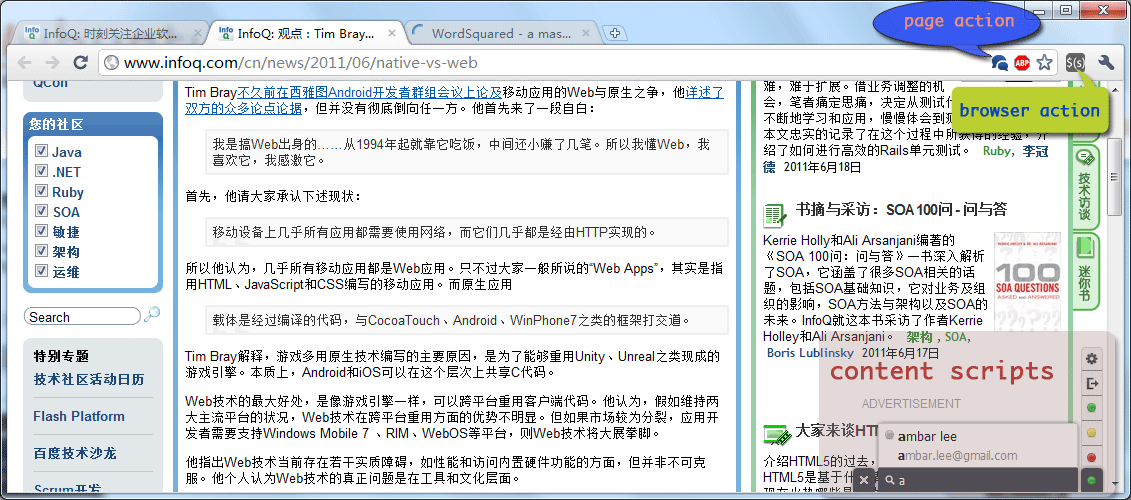
Task: Open the '书摘与采访：SOA 100问 - 问与答' heading
Action: [x=902, y=210]
